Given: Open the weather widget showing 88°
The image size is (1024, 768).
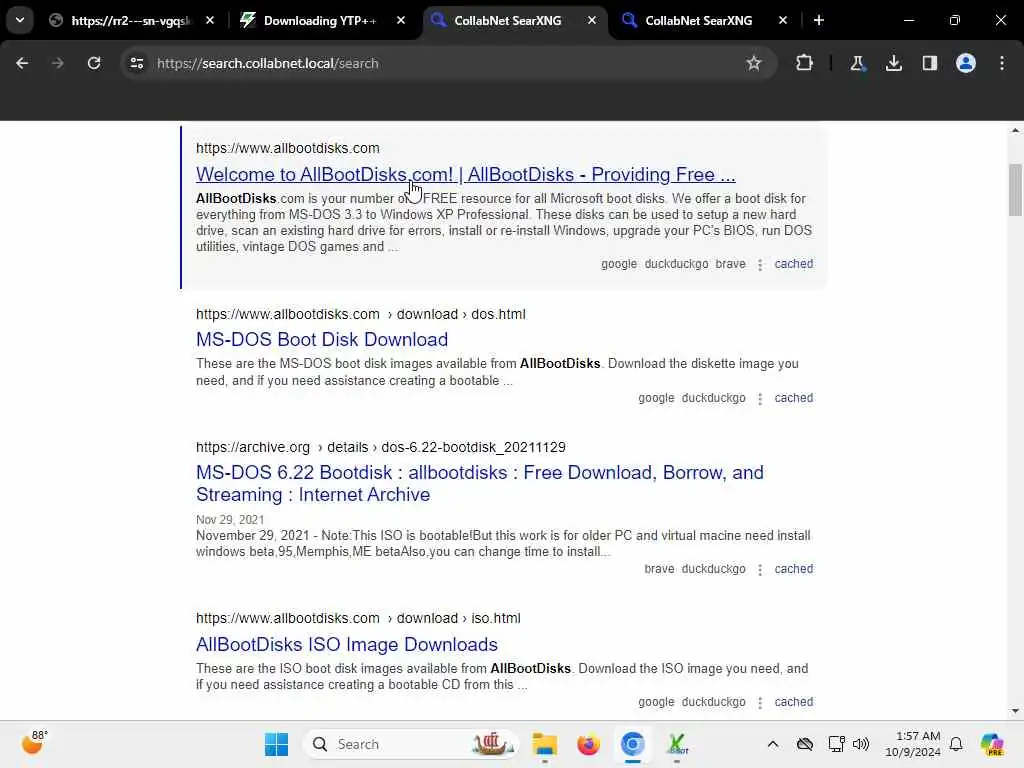Looking at the screenshot, I should [x=34, y=743].
